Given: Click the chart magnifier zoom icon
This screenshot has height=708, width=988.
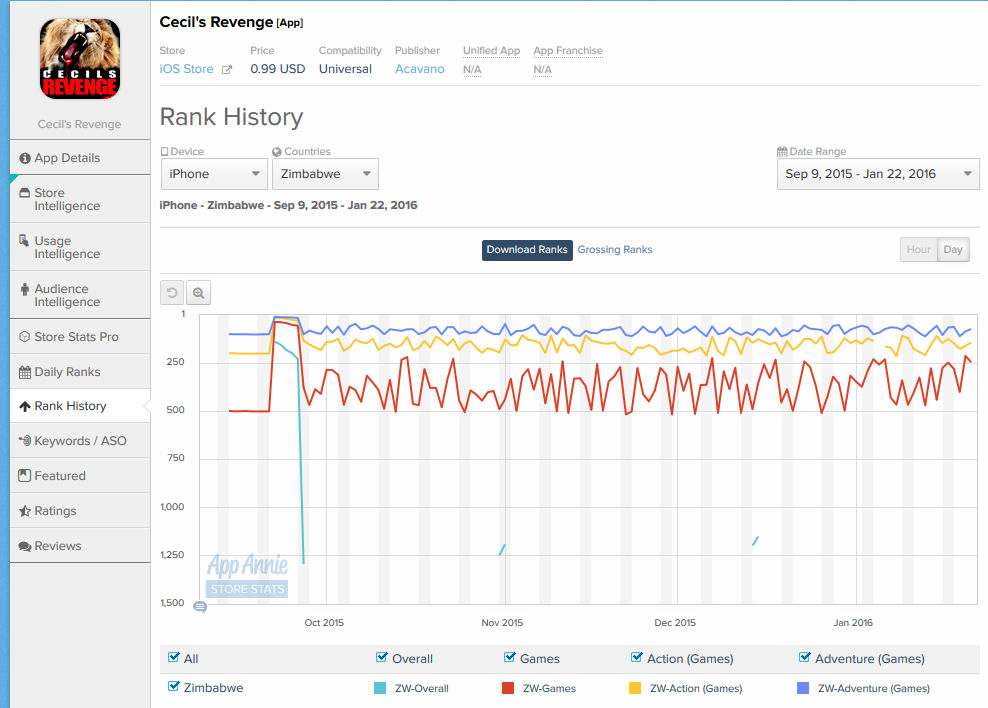Looking at the screenshot, I should point(198,293).
